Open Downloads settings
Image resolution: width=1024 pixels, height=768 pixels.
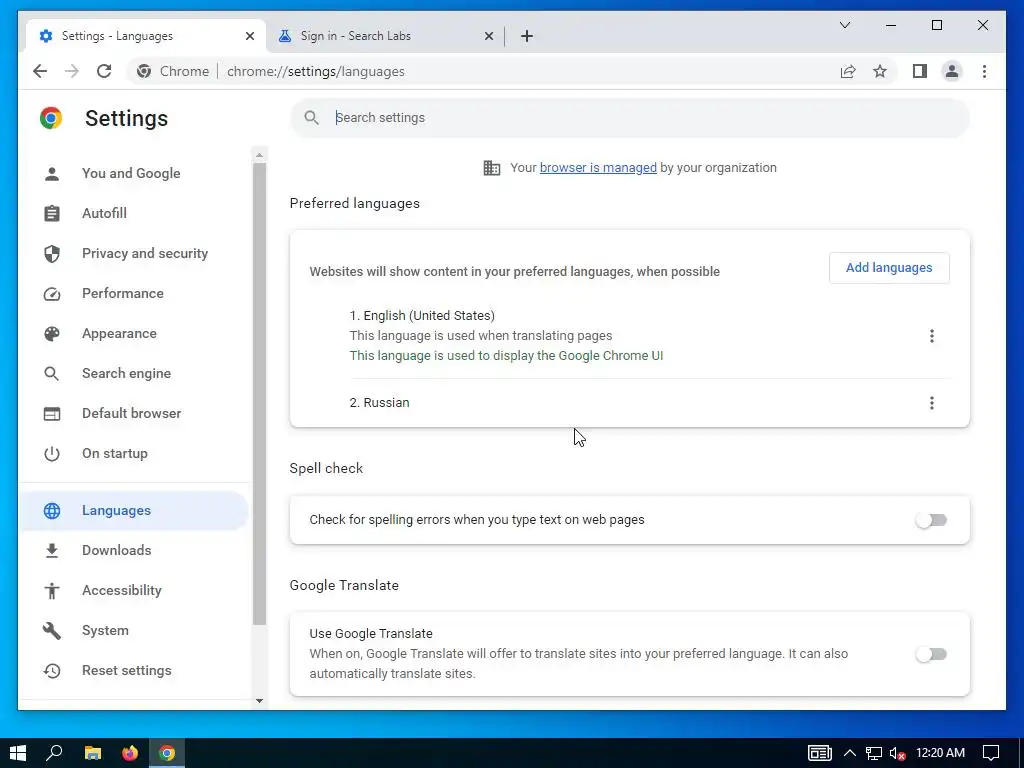click(135, 551)
